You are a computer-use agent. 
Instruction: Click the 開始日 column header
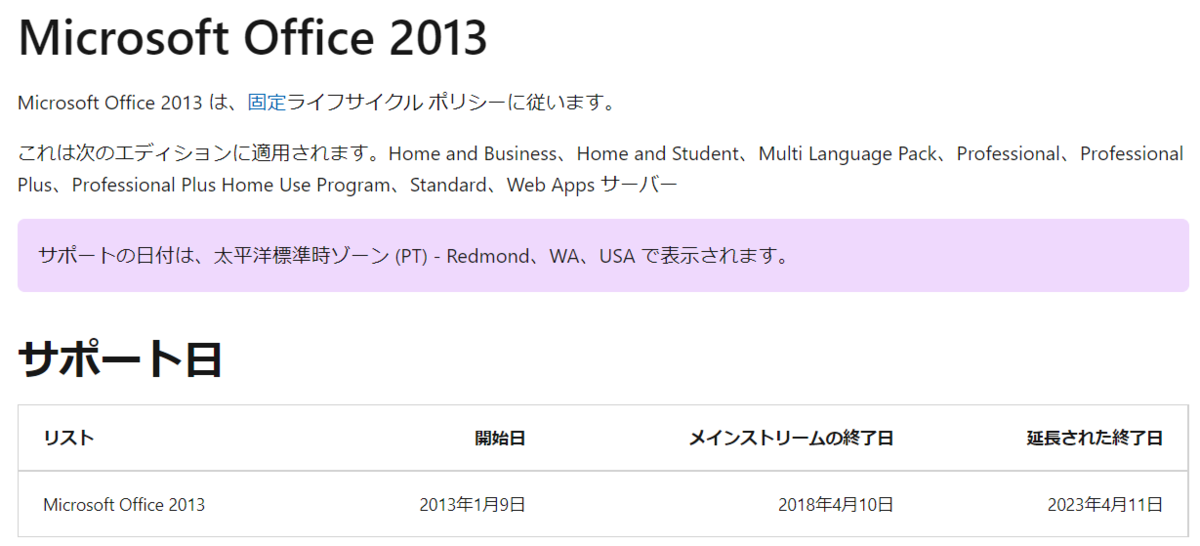pyautogui.click(x=500, y=438)
